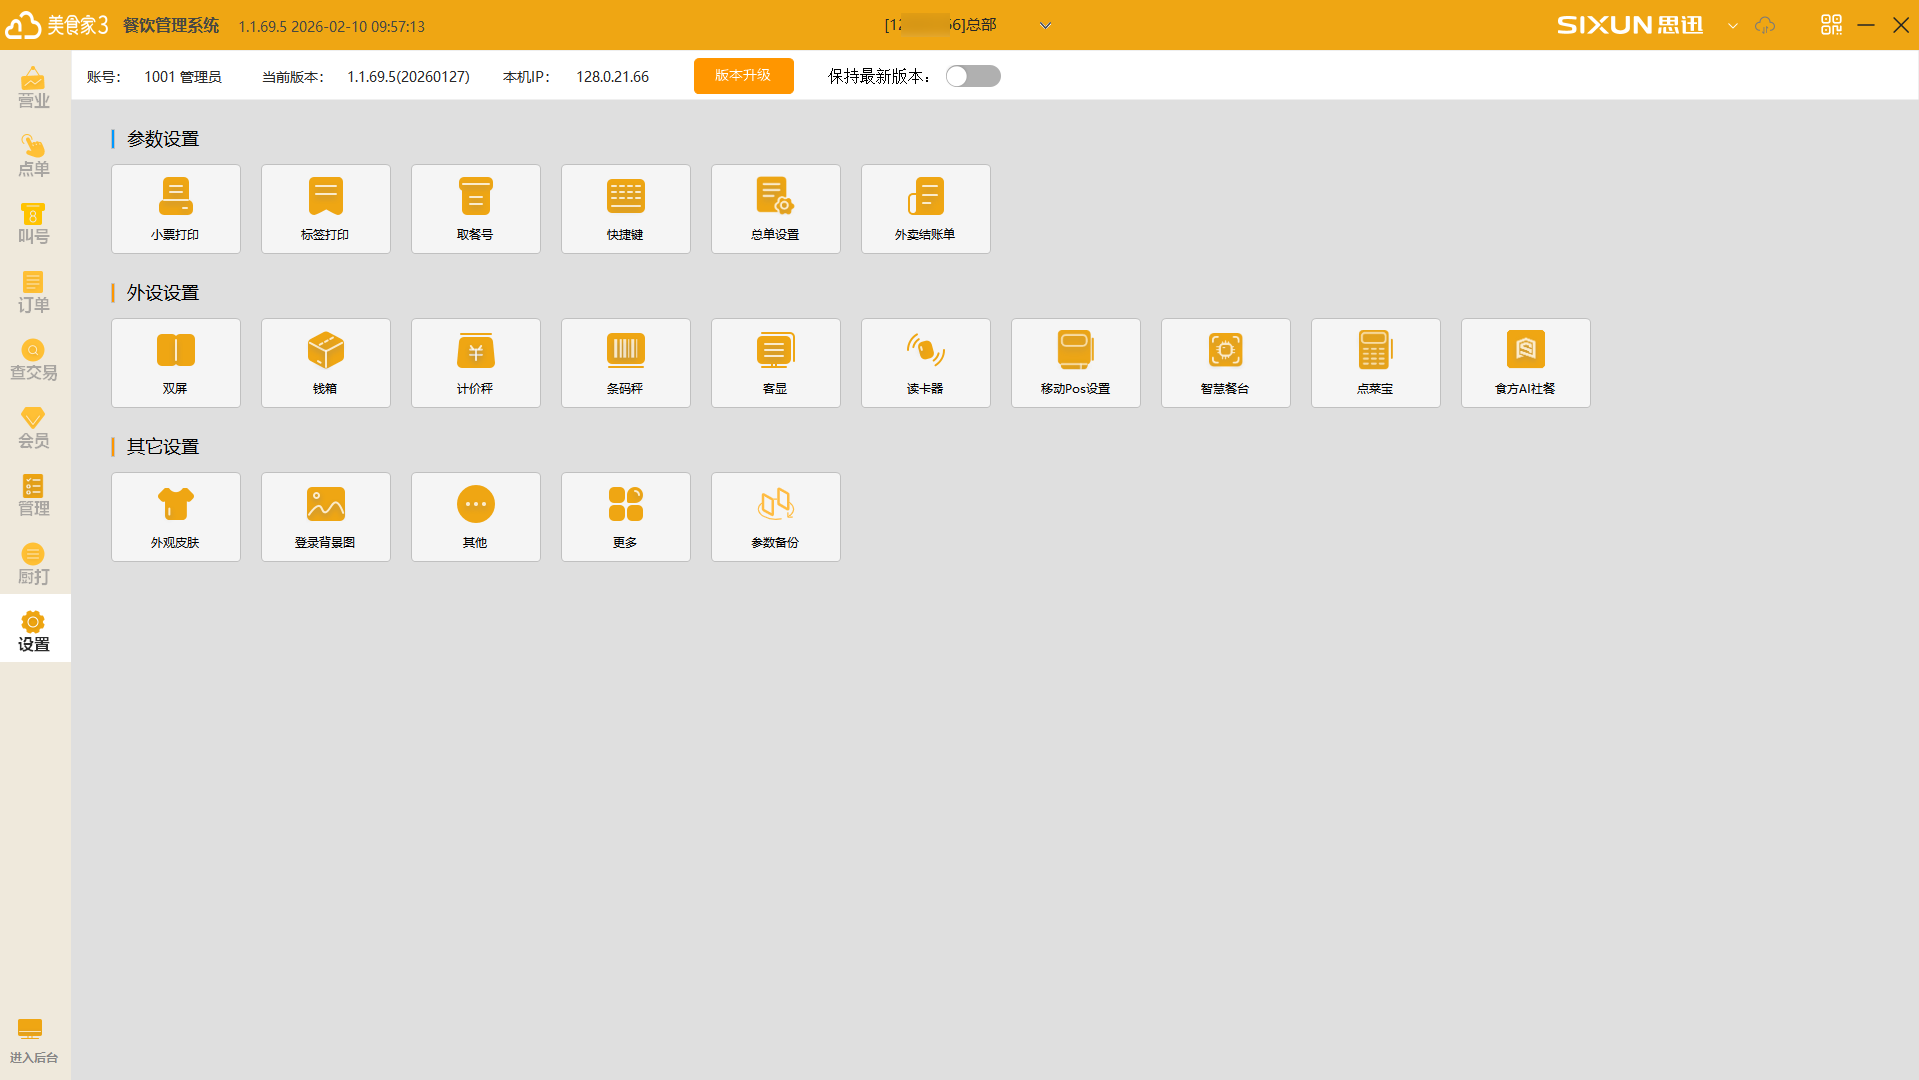Toggle the 保持最新版本 switch

coord(973,76)
